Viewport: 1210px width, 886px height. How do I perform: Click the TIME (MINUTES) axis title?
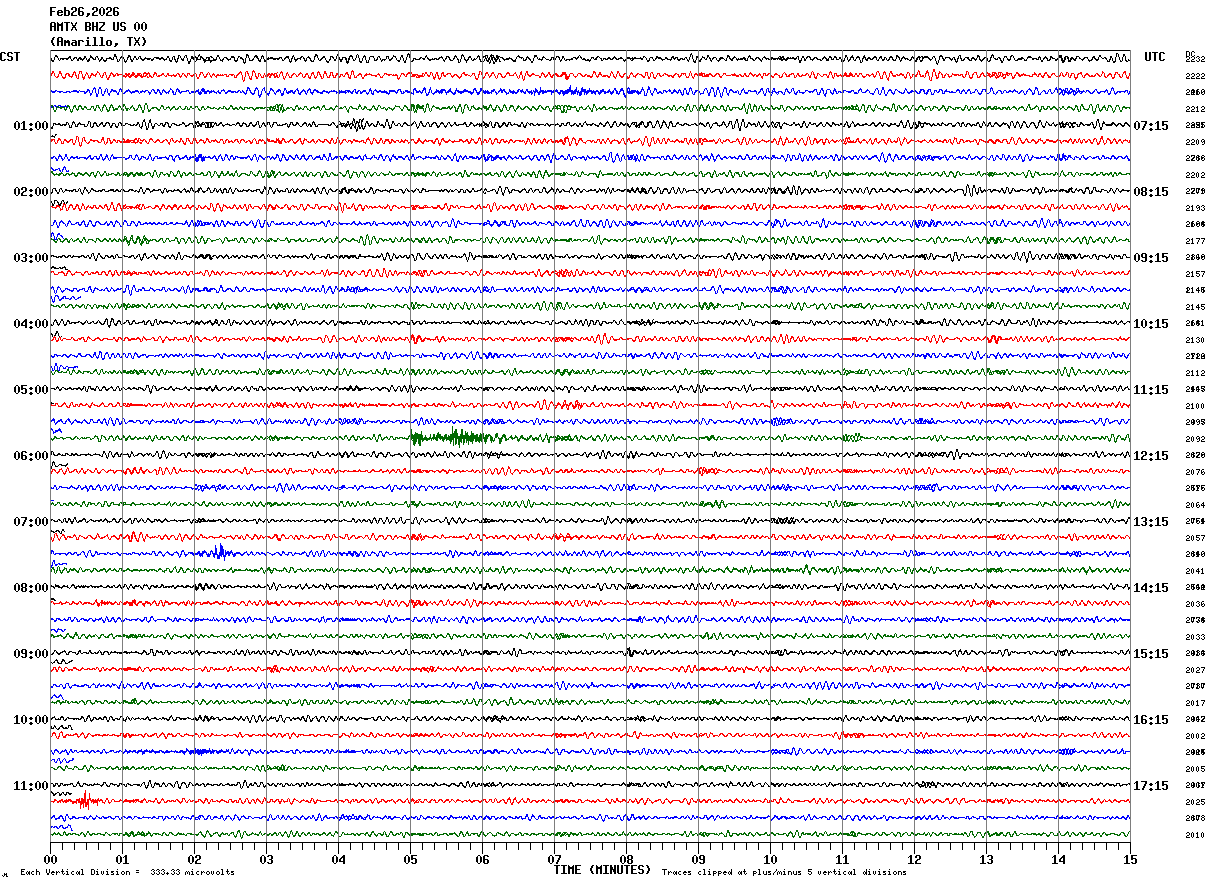[602, 870]
